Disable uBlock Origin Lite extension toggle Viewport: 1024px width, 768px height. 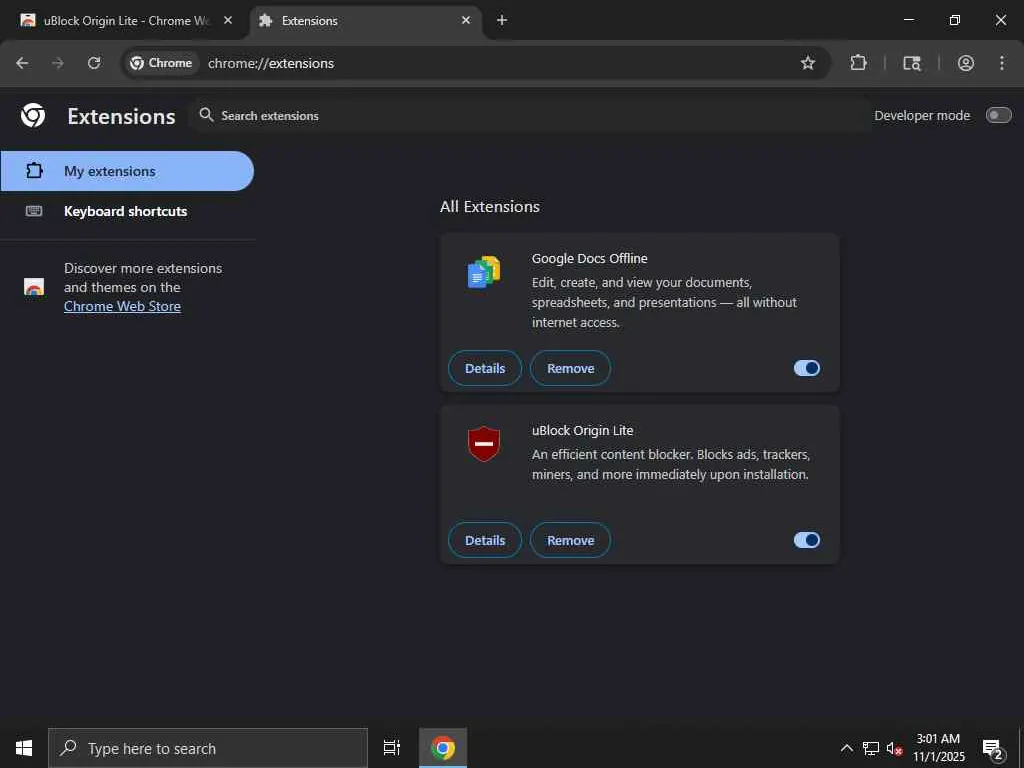[807, 540]
